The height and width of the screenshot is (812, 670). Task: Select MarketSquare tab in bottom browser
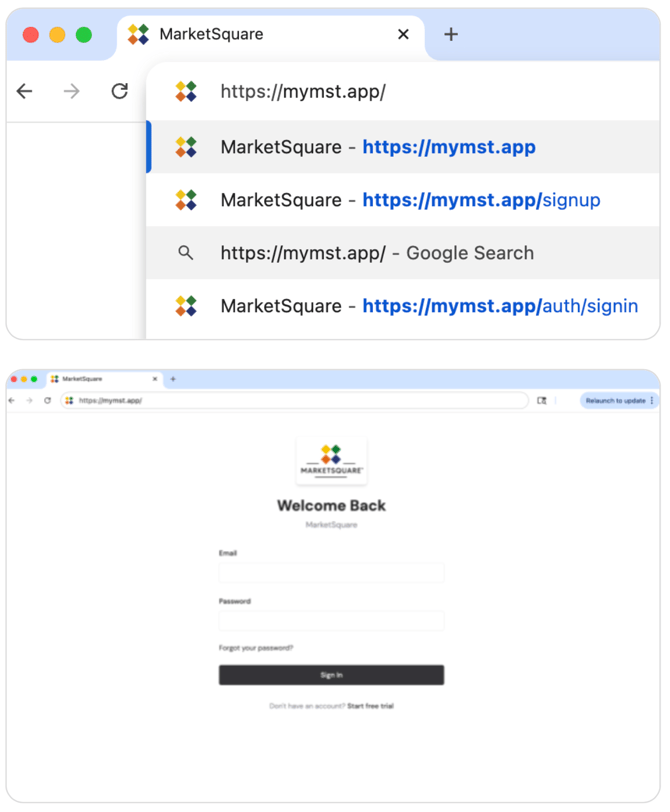point(105,379)
